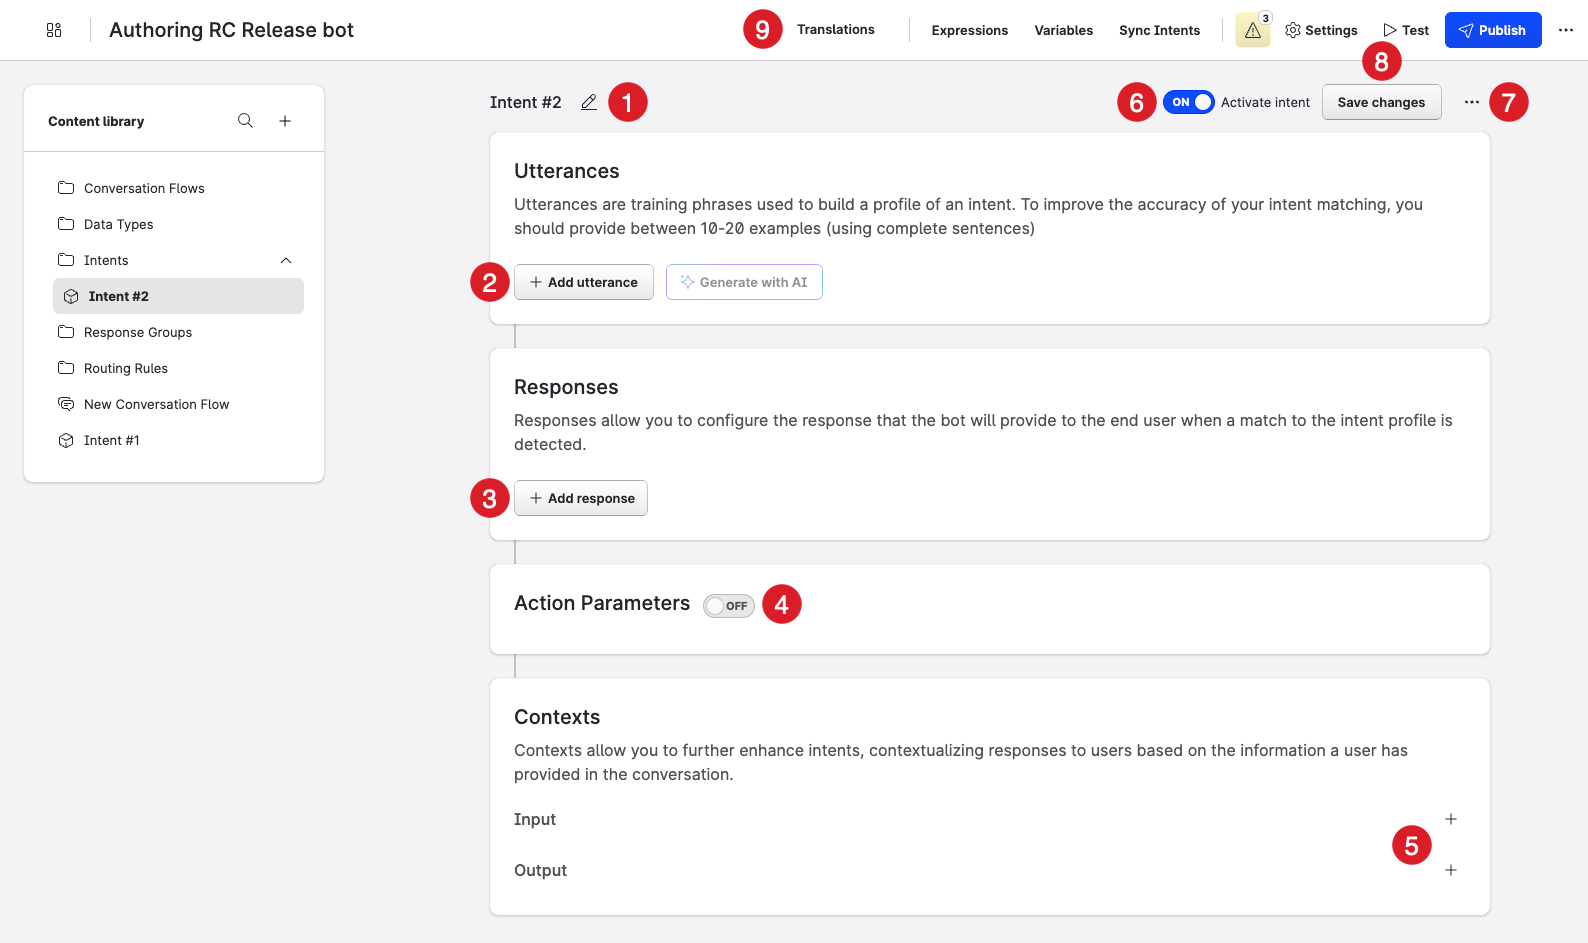1588x943 pixels.
Task: Open intent more options ellipsis beside Save changes
Action: pyautogui.click(x=1471, y=102)
